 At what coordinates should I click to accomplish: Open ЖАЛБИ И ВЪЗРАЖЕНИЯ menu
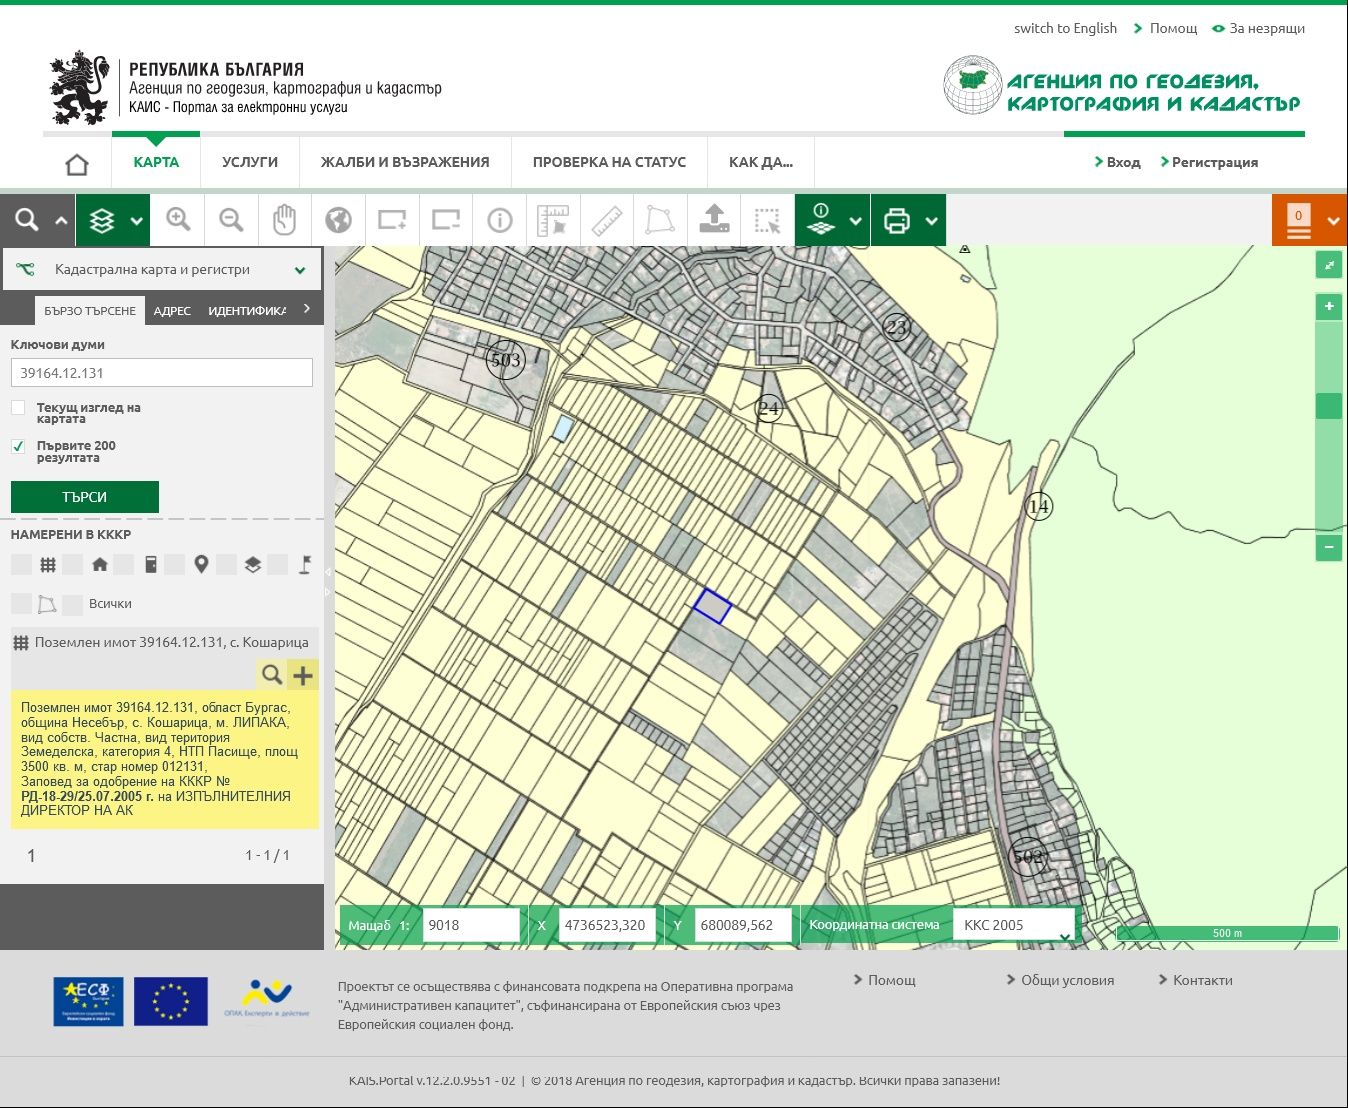(x=405, y=162)
